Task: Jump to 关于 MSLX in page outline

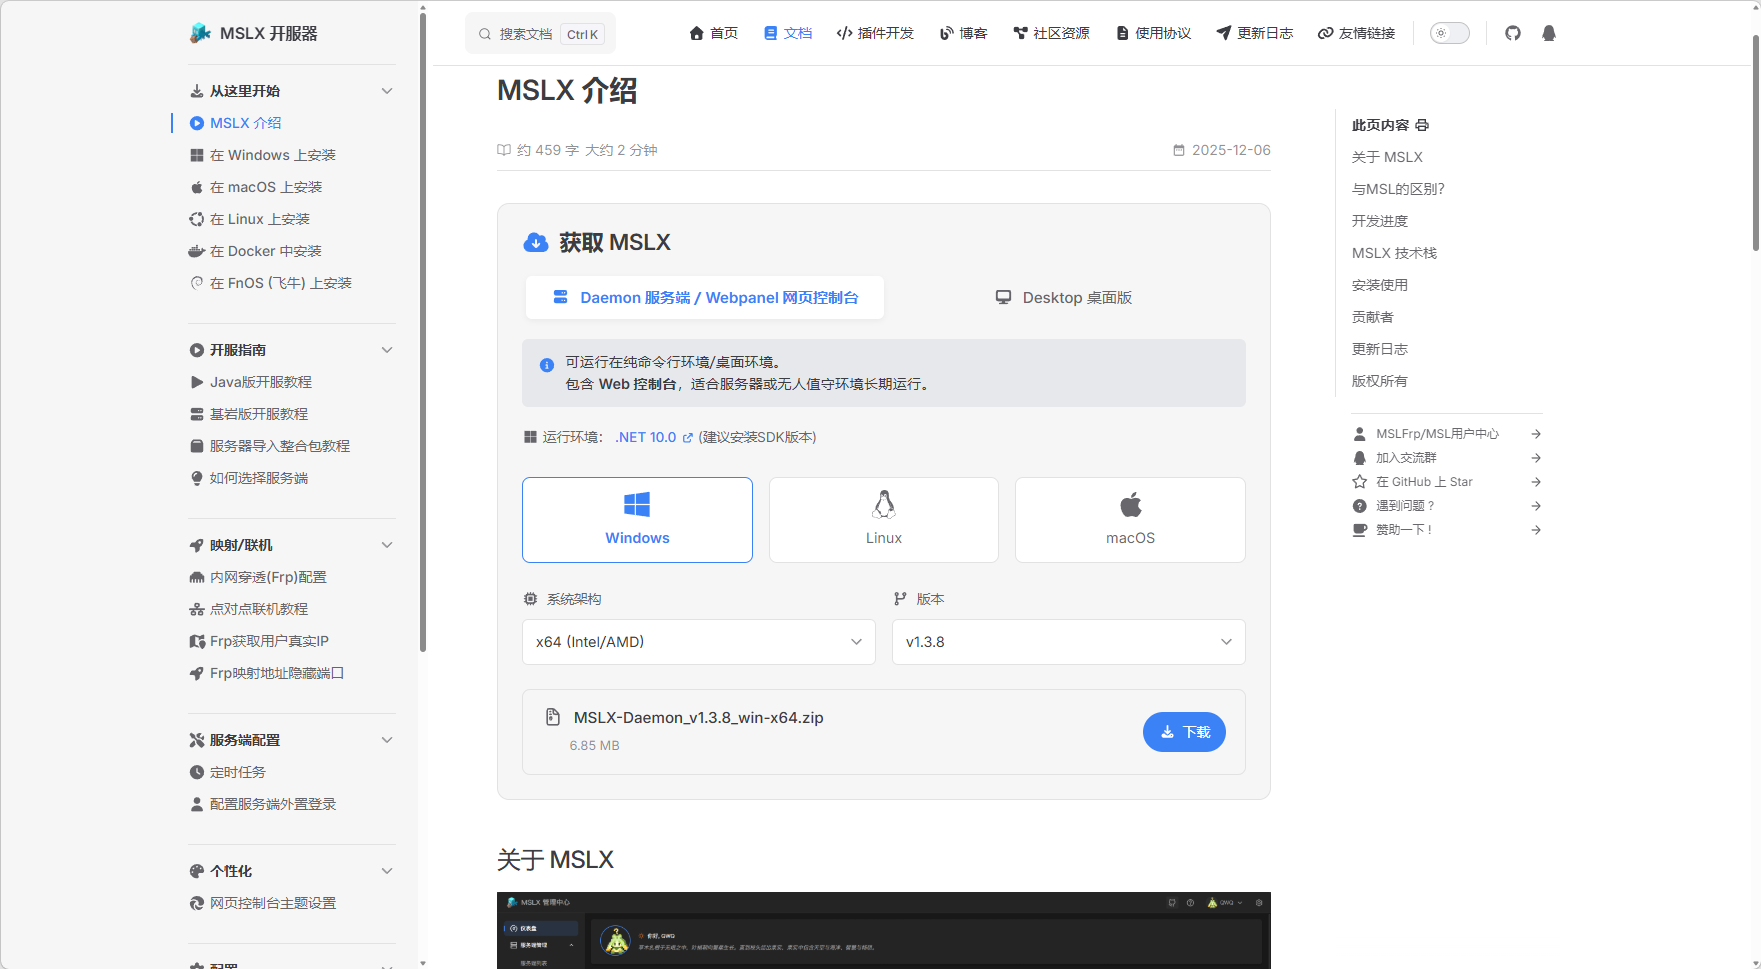Action: [1387, 157]
